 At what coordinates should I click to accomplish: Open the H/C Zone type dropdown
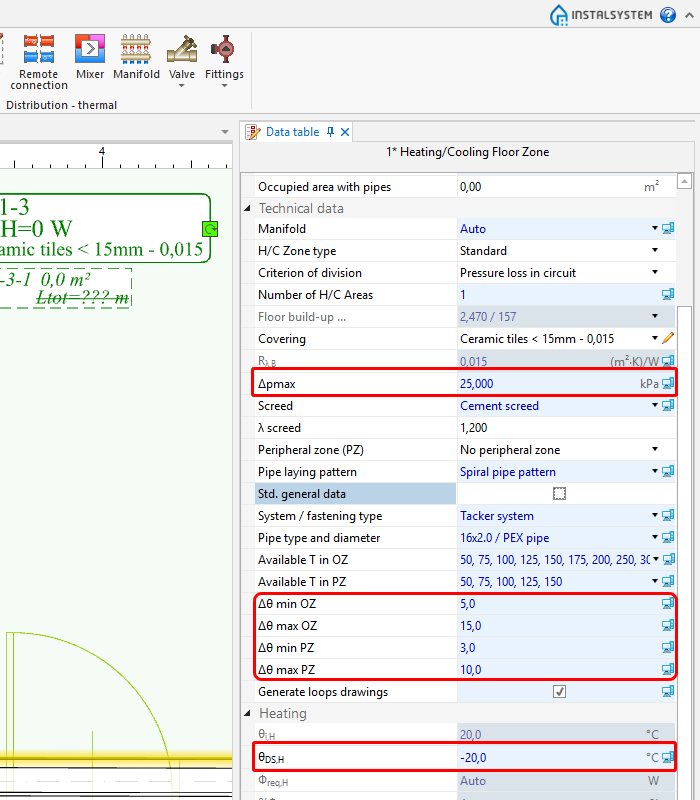coord(655,251)
